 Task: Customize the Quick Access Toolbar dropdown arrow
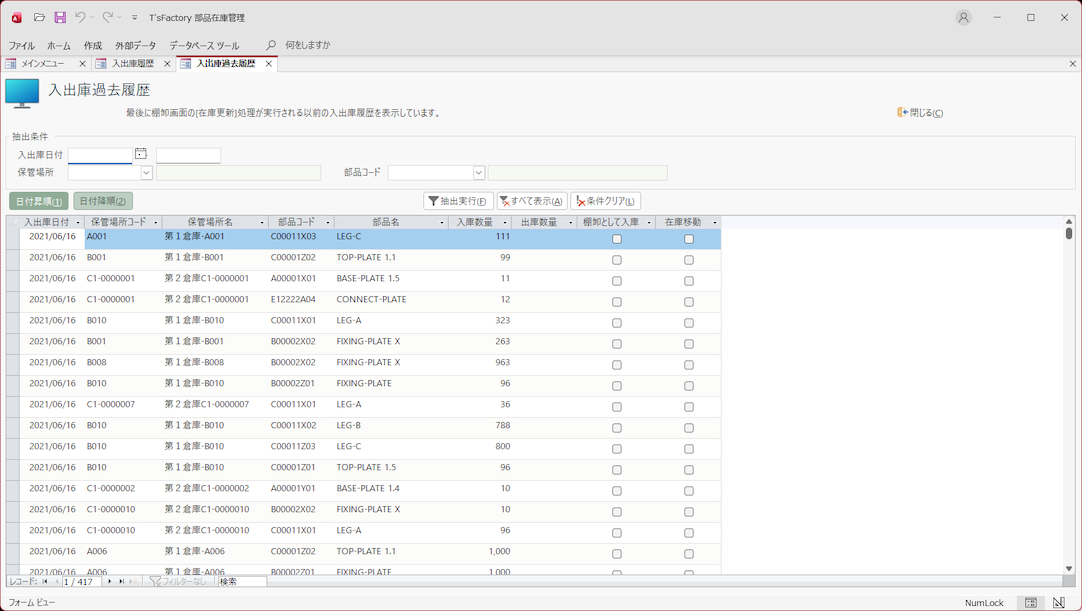coord(135,18)
